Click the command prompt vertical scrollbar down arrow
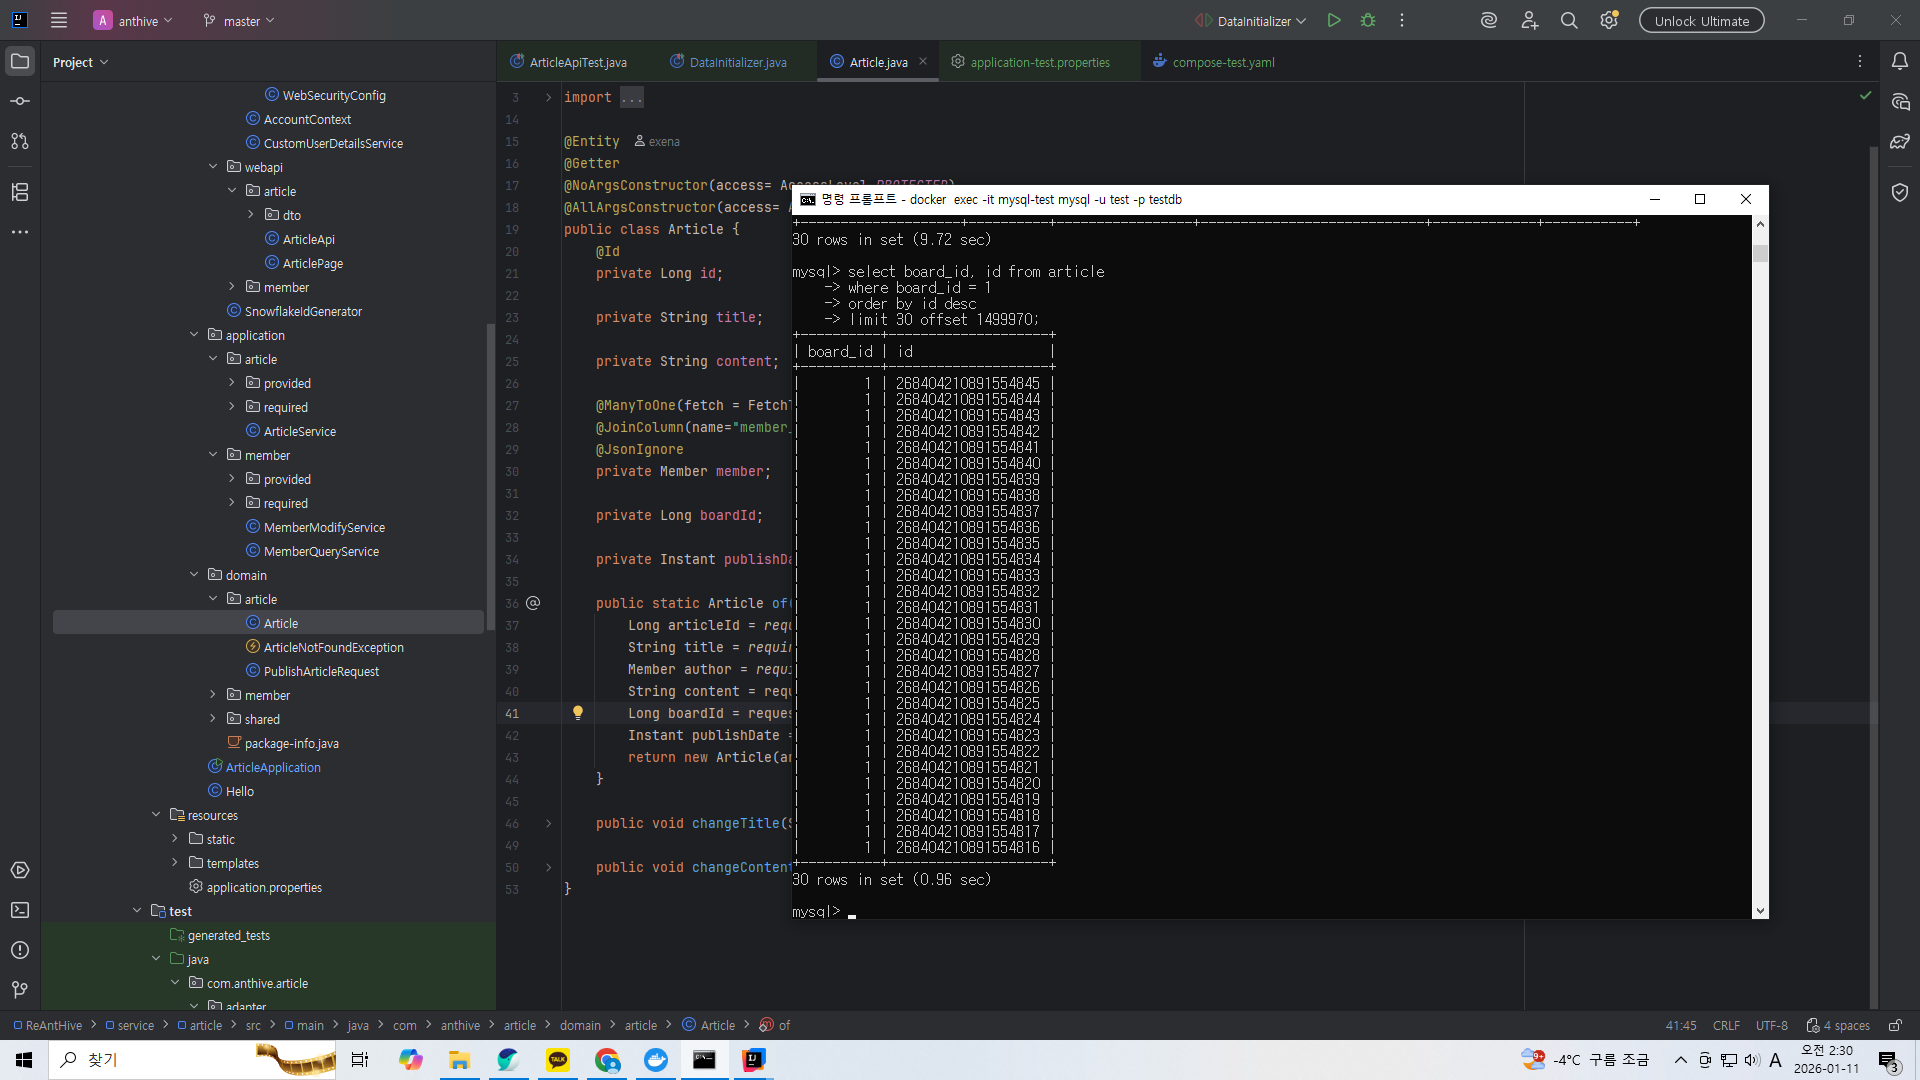 click(x=1760, y=911)
